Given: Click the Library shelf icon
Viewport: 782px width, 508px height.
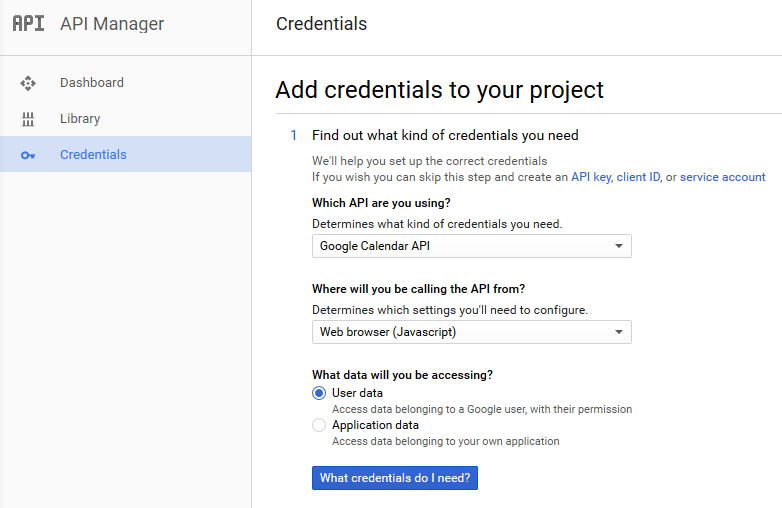Looking at the screenshot, I should pos(28,119).
